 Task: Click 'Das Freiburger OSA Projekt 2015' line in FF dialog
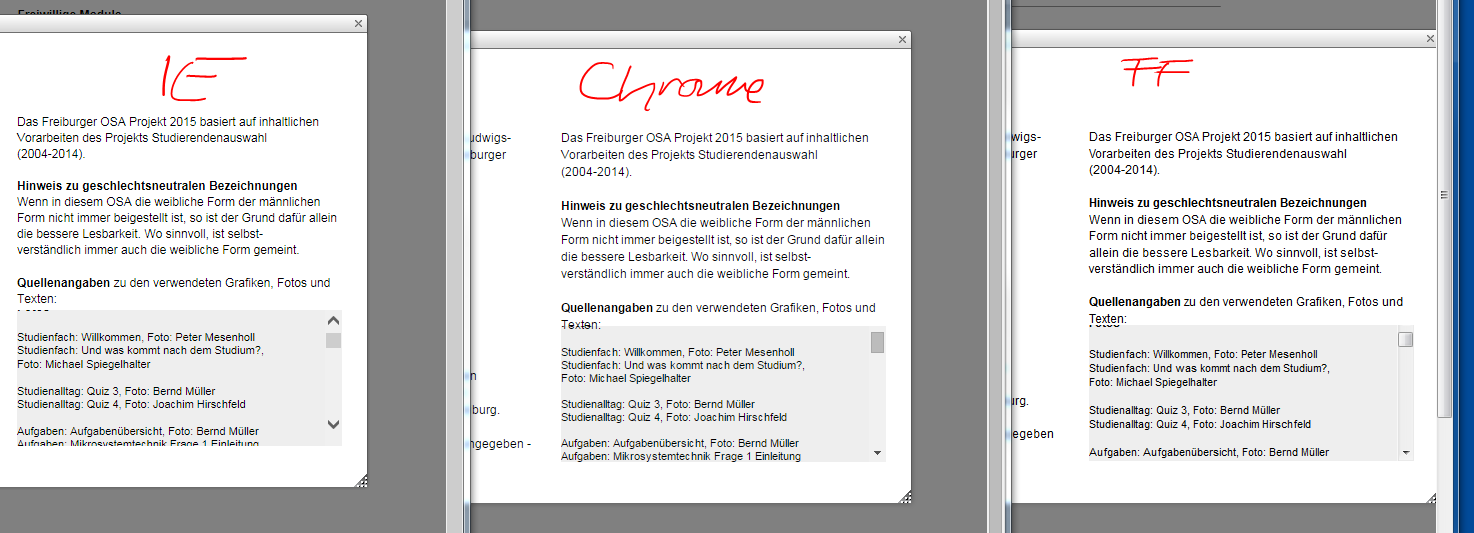coord(1243,136)
